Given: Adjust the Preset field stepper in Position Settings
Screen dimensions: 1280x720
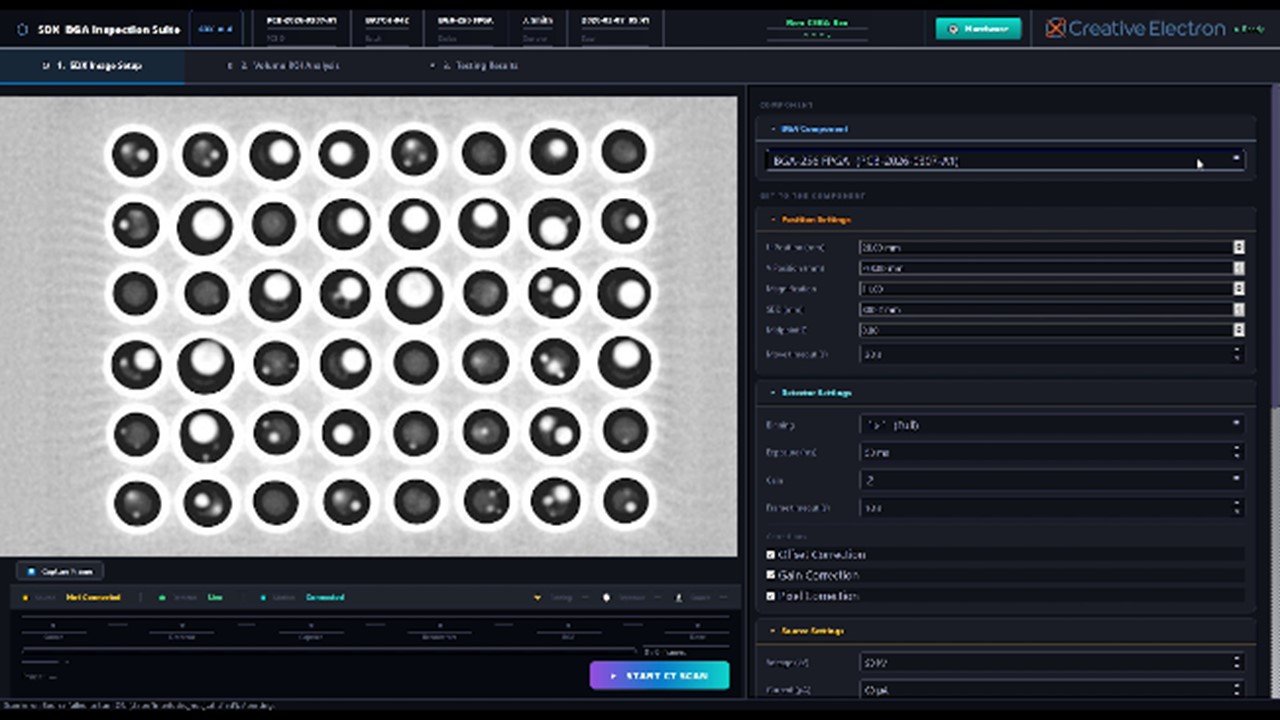Looking at the screenshot, I should [1238, 354].
